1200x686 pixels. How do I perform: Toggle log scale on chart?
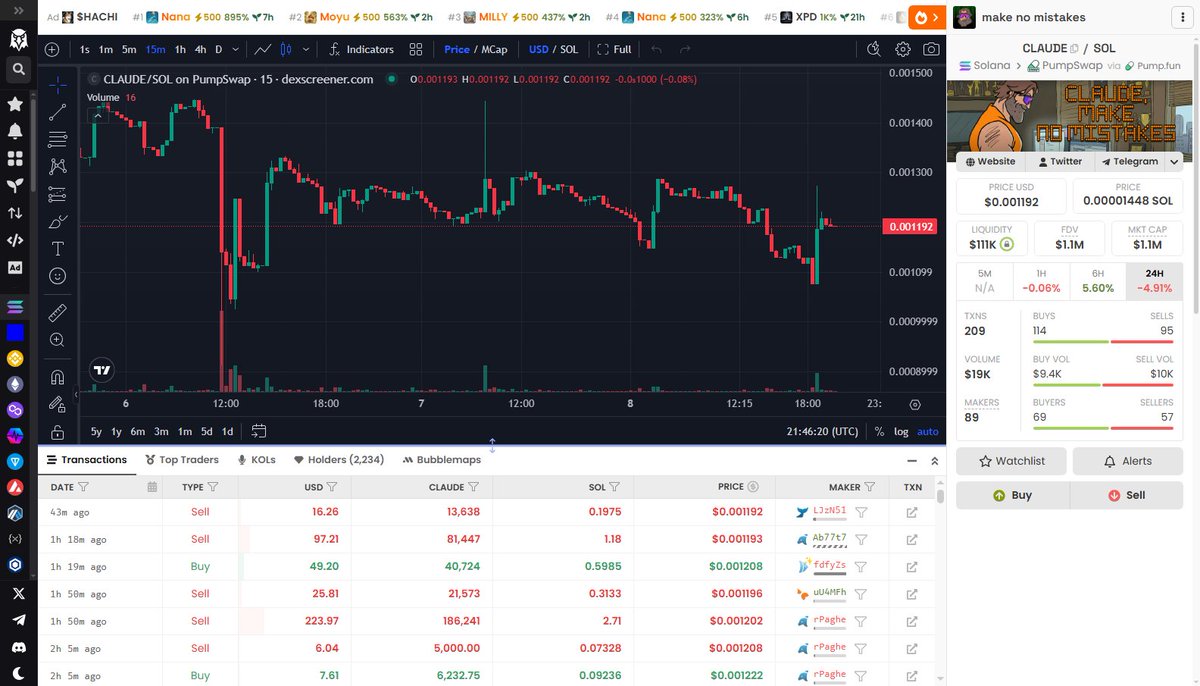click(901, 431)
